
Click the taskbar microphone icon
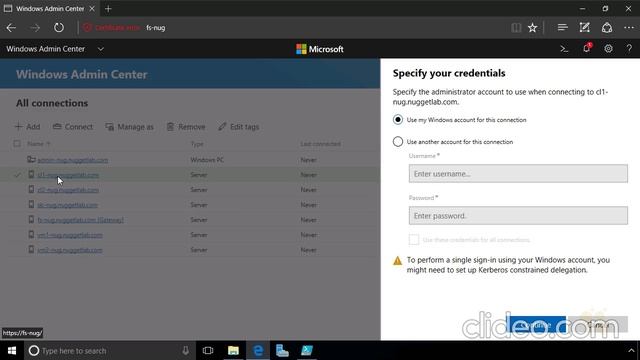click(x=185, y=351)
